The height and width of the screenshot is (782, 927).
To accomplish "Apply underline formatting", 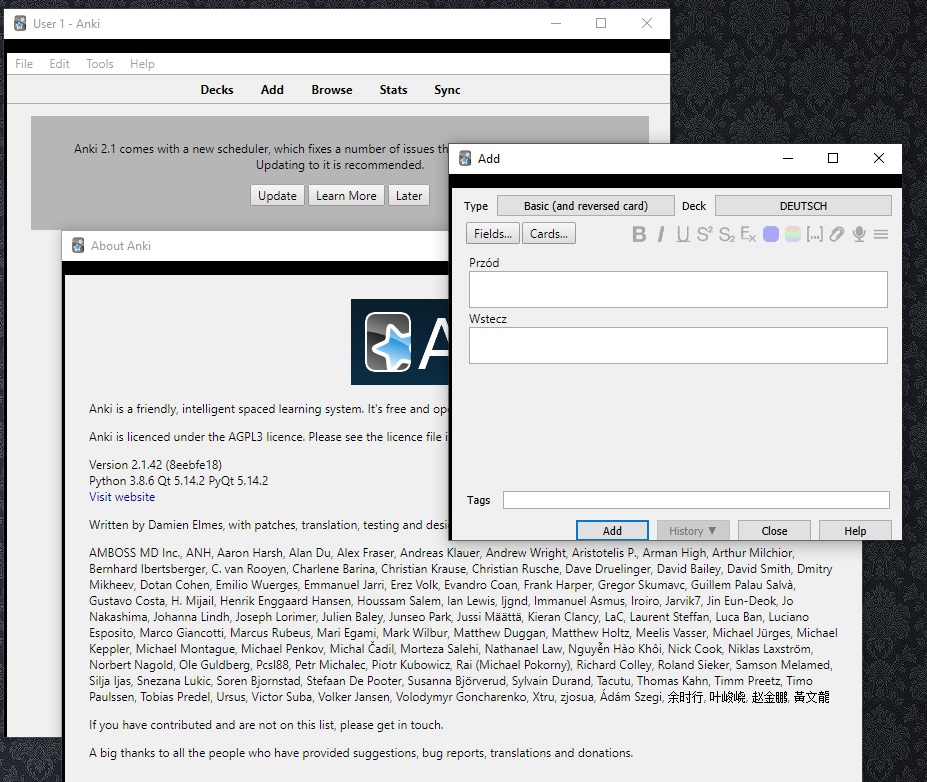I will (x=682, y=234).
